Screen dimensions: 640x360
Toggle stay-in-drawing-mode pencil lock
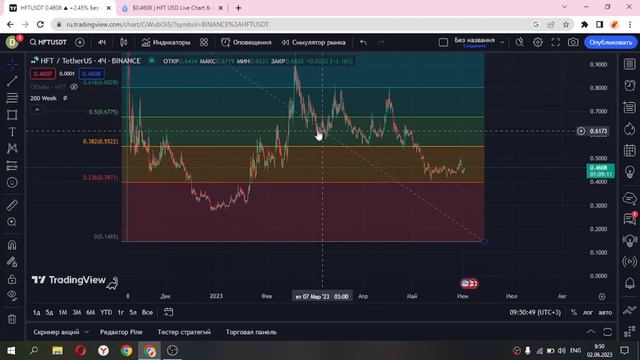click(x=12, y=262)
